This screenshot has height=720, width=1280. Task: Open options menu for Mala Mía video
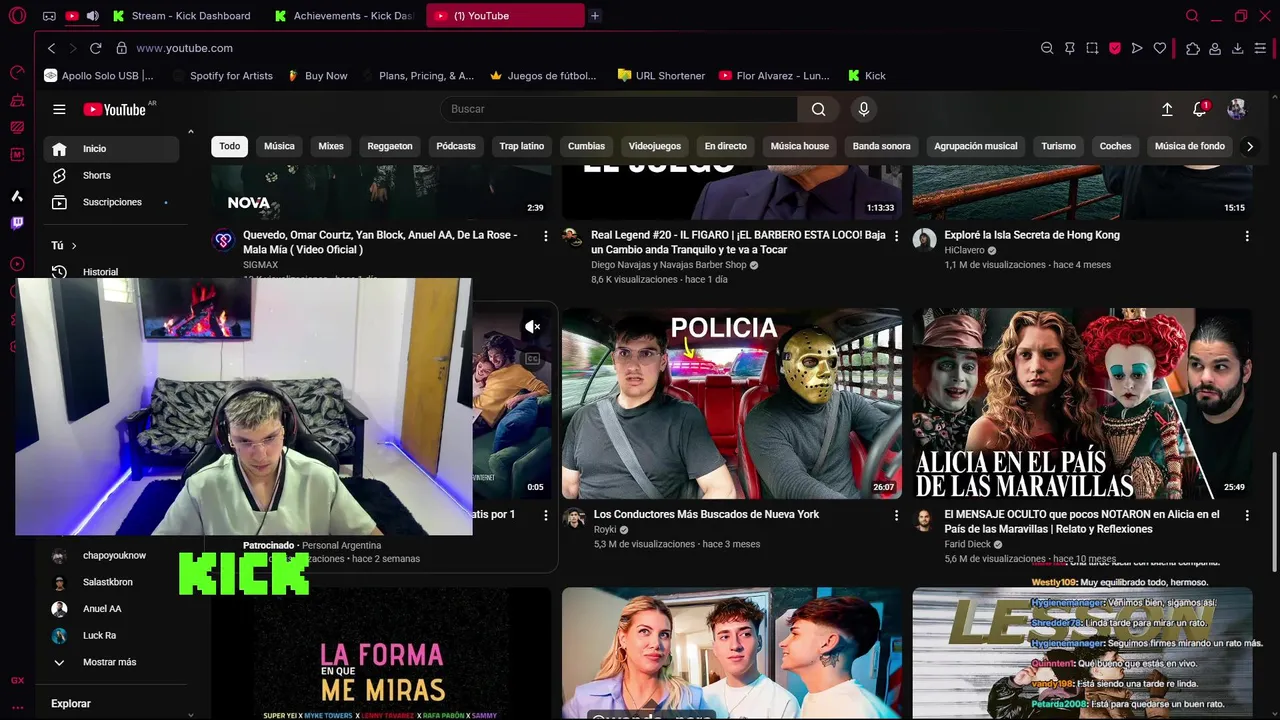pos(546,236)
